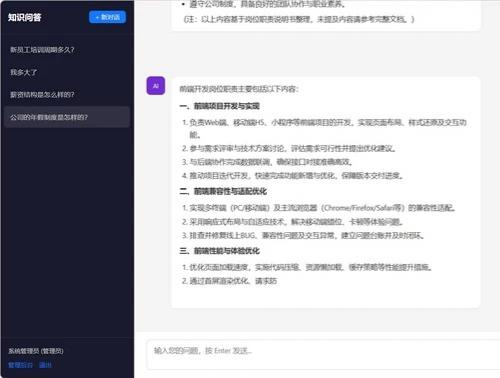This screenshot has width=500, height=378.
Task: Click the note starting with (注:以上内容
Action: click(x=299, y=19)
